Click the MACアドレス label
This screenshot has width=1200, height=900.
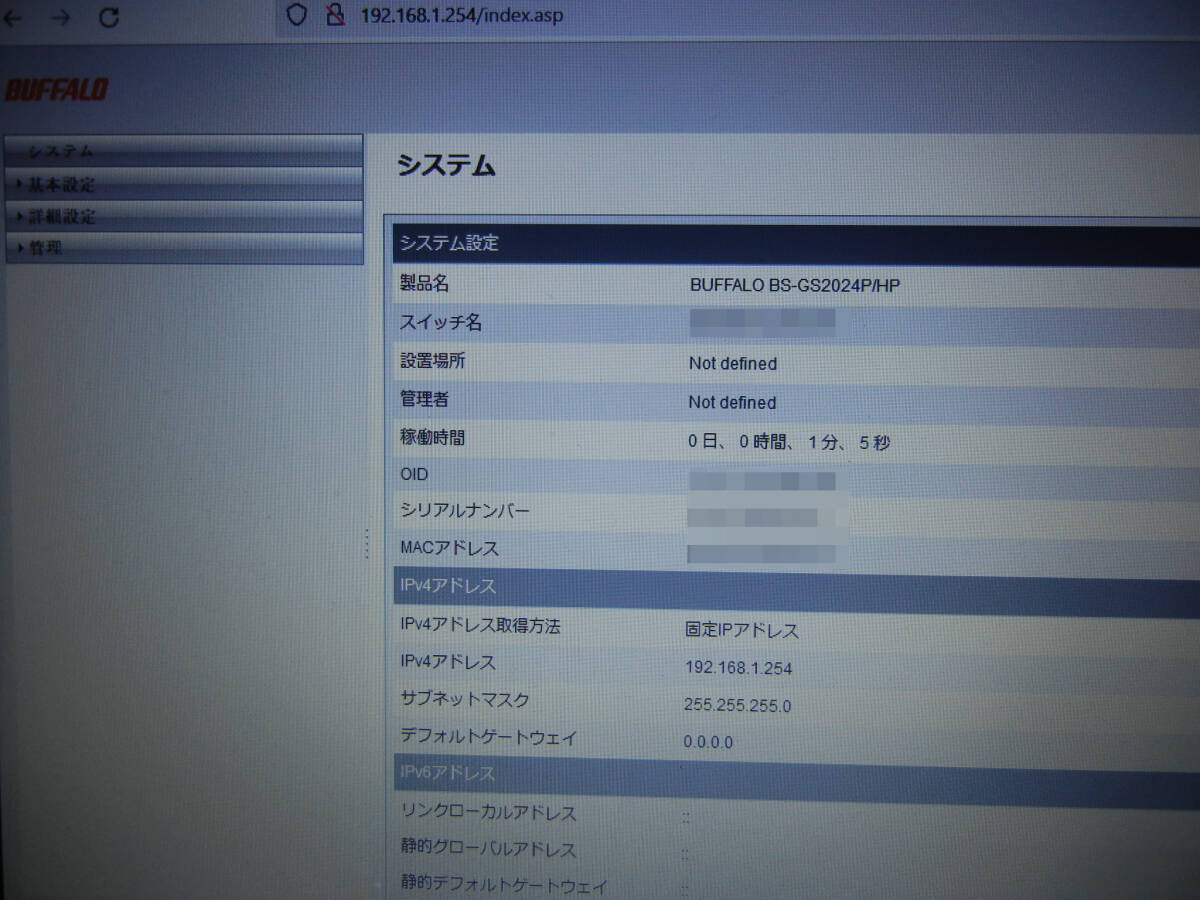[449, 548]
